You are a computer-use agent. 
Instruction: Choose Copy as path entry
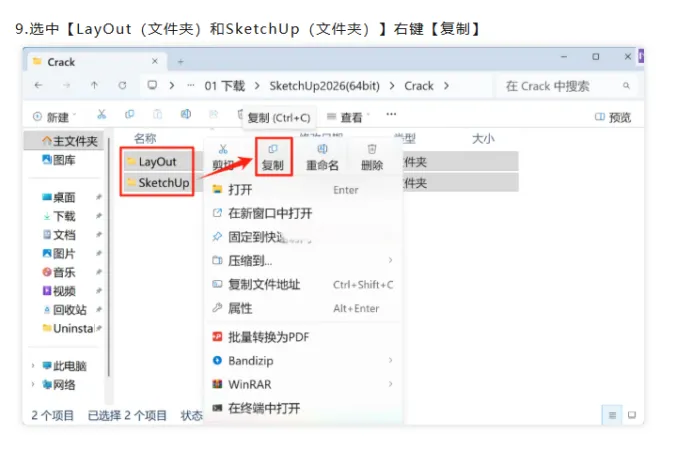click(x=304, y=285)
